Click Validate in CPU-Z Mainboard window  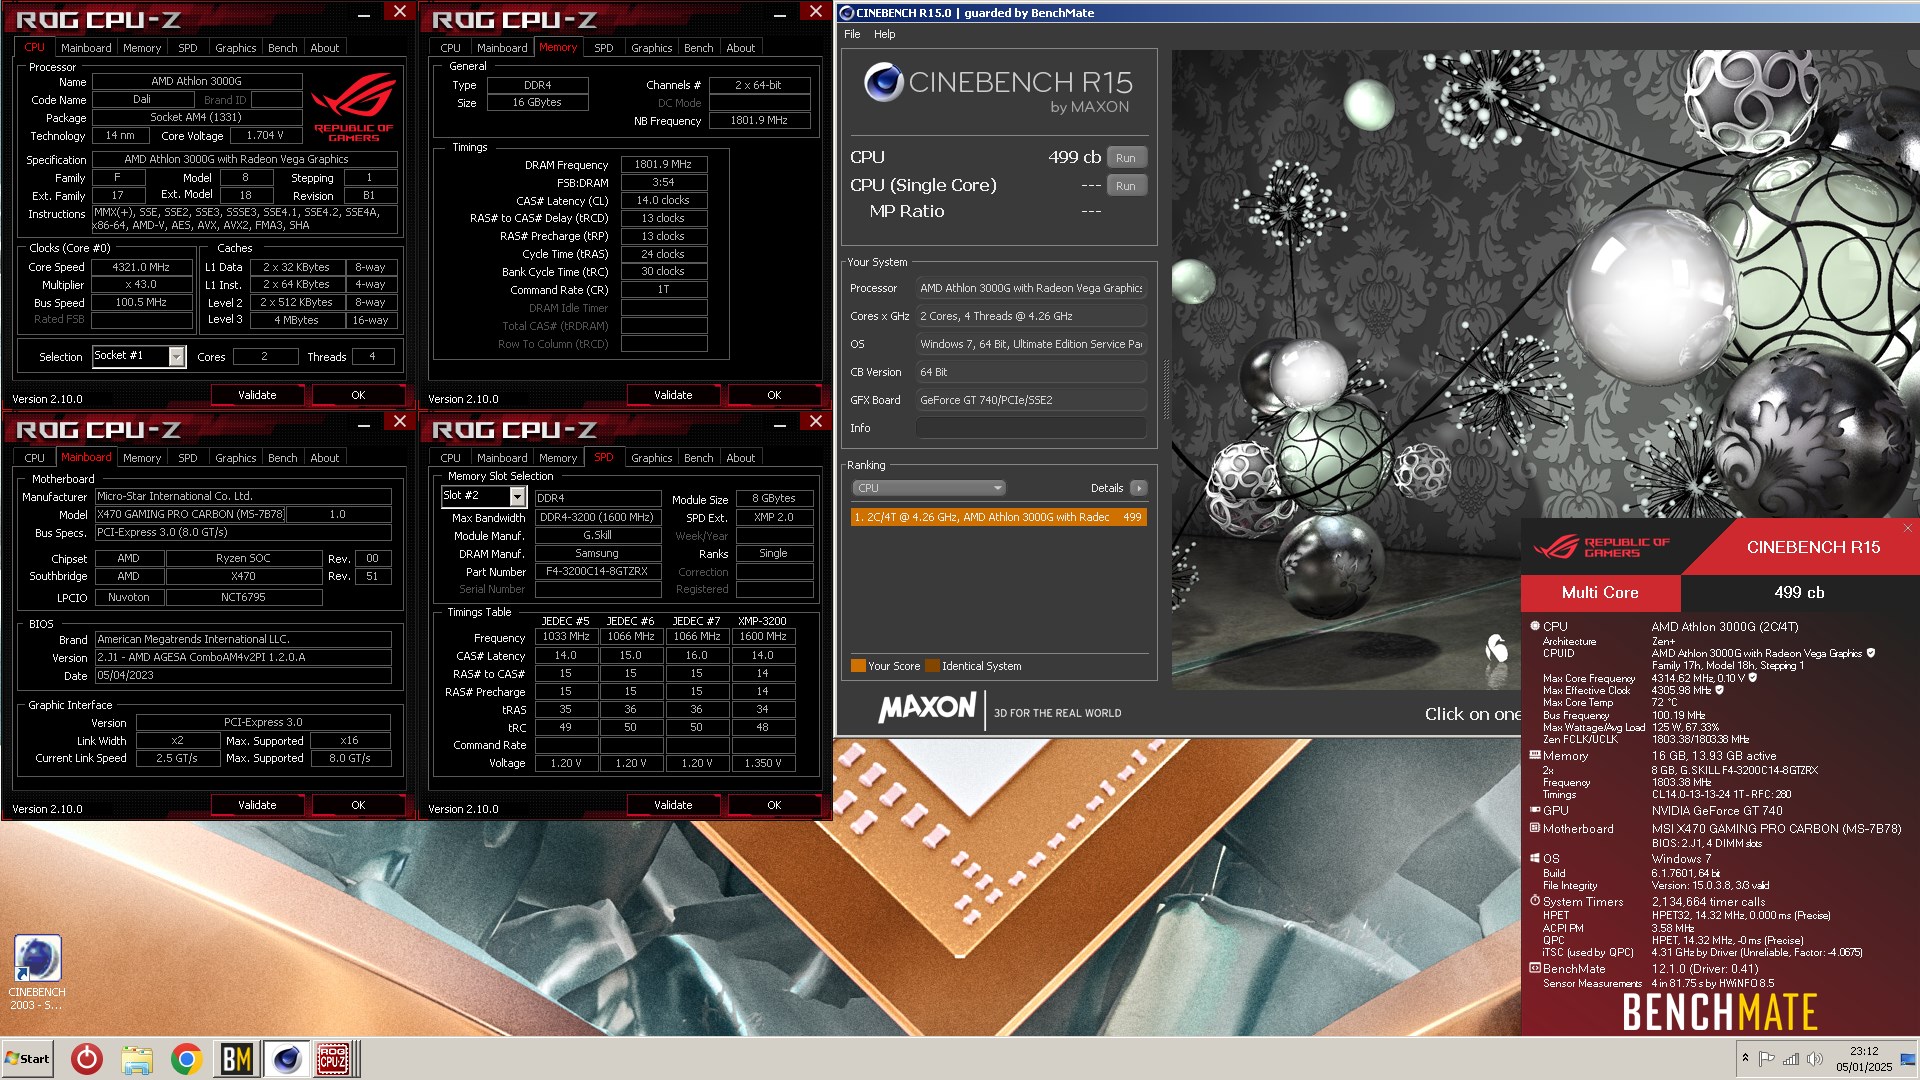(x=257, y=805)
